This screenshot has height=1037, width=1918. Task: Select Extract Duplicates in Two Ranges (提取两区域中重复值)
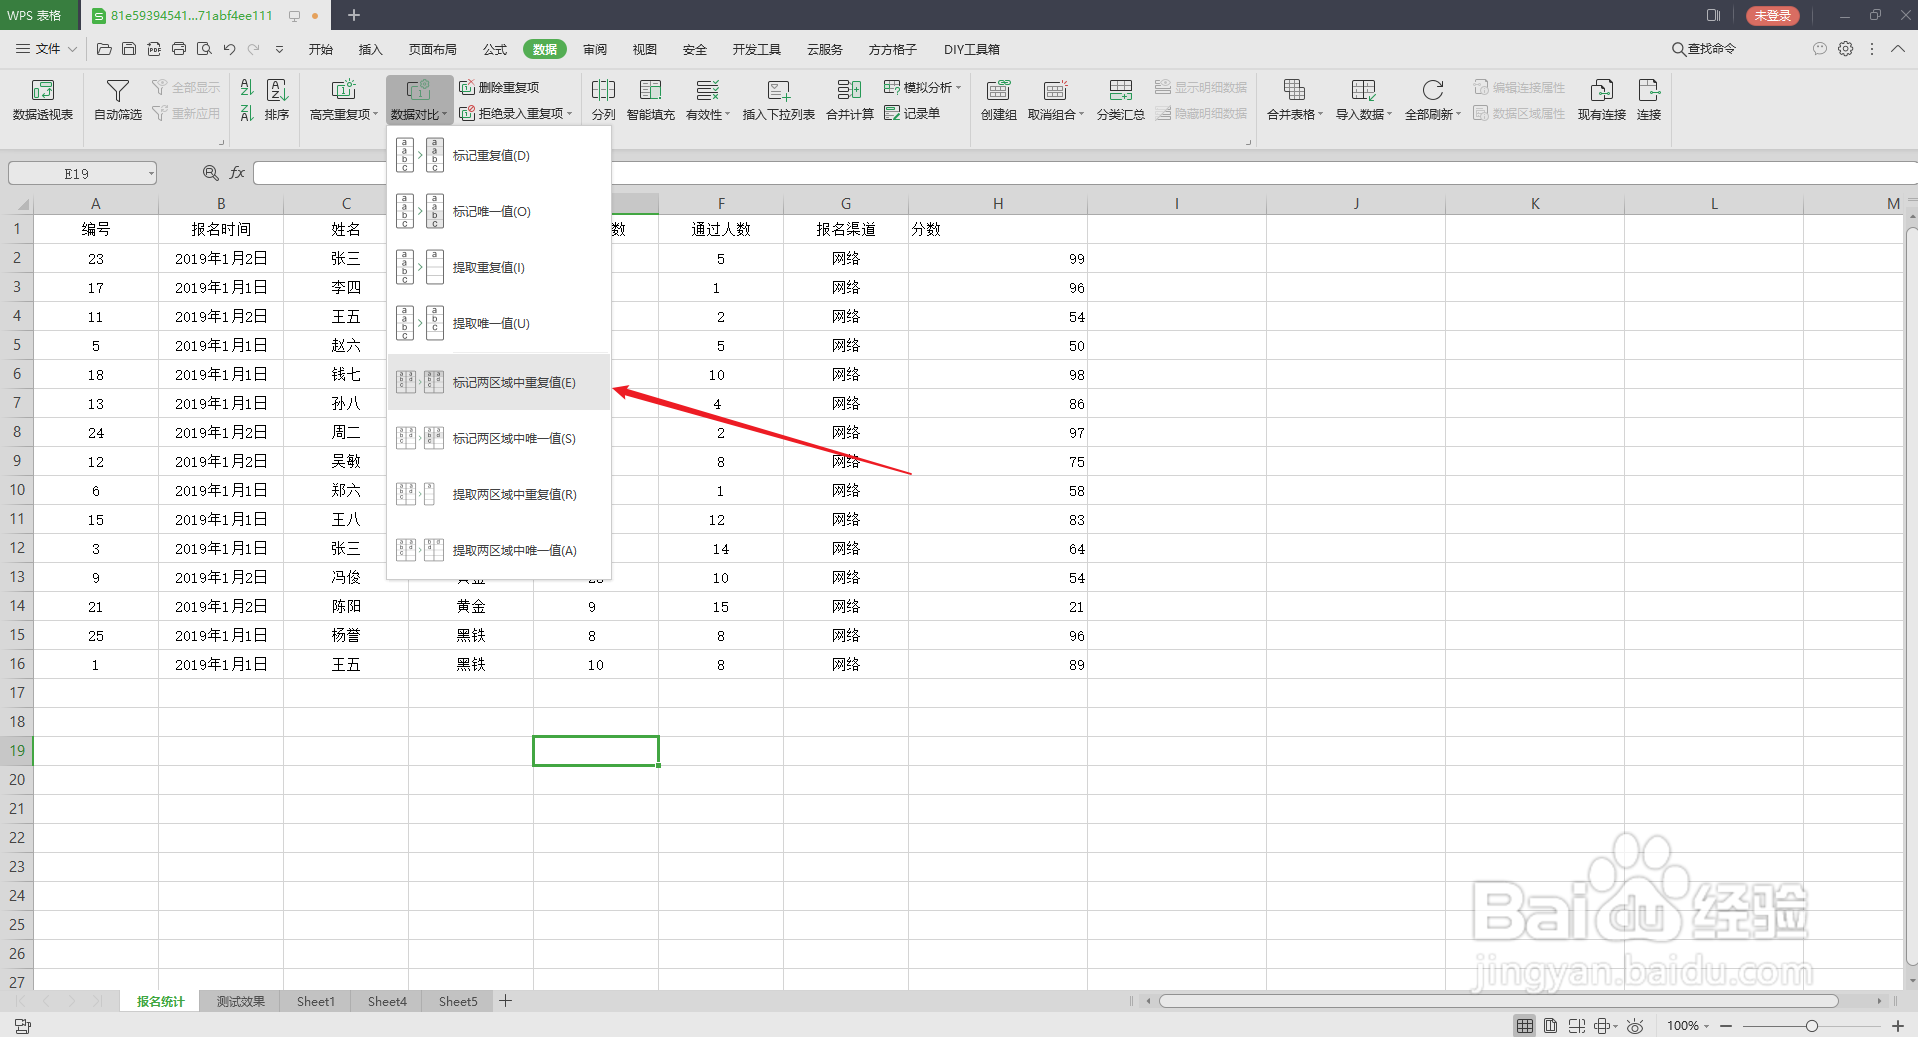[499, 495]
